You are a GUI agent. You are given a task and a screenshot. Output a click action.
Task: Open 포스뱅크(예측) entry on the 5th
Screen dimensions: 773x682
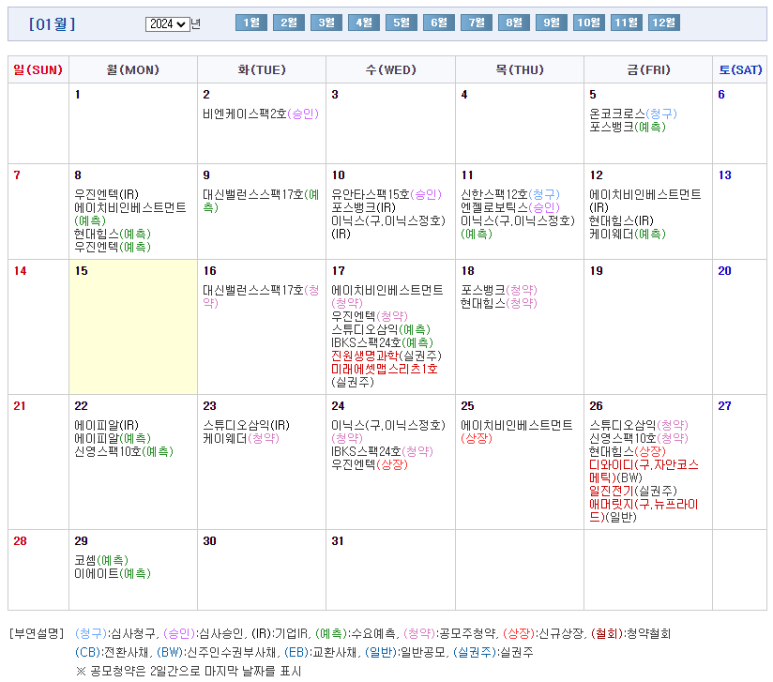click(x=628, y=127)
